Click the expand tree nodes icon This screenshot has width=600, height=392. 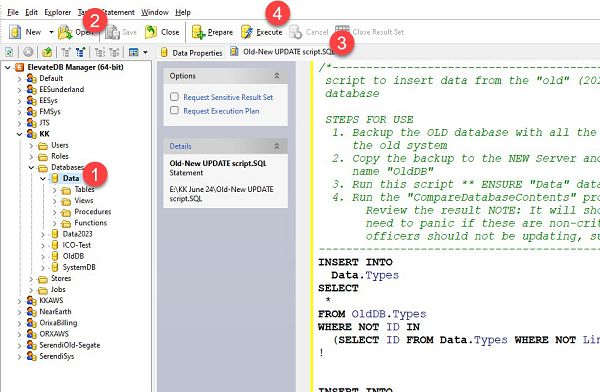click(x=66, y=52)
